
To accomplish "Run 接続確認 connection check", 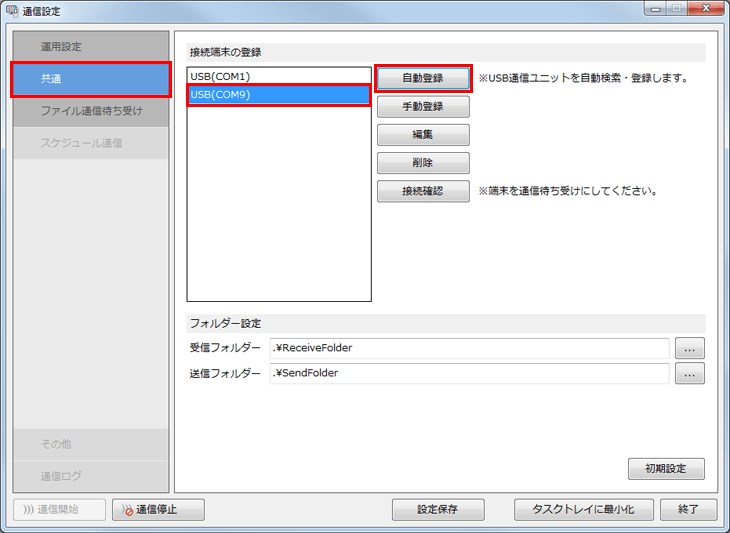I will tap(423, 191).
